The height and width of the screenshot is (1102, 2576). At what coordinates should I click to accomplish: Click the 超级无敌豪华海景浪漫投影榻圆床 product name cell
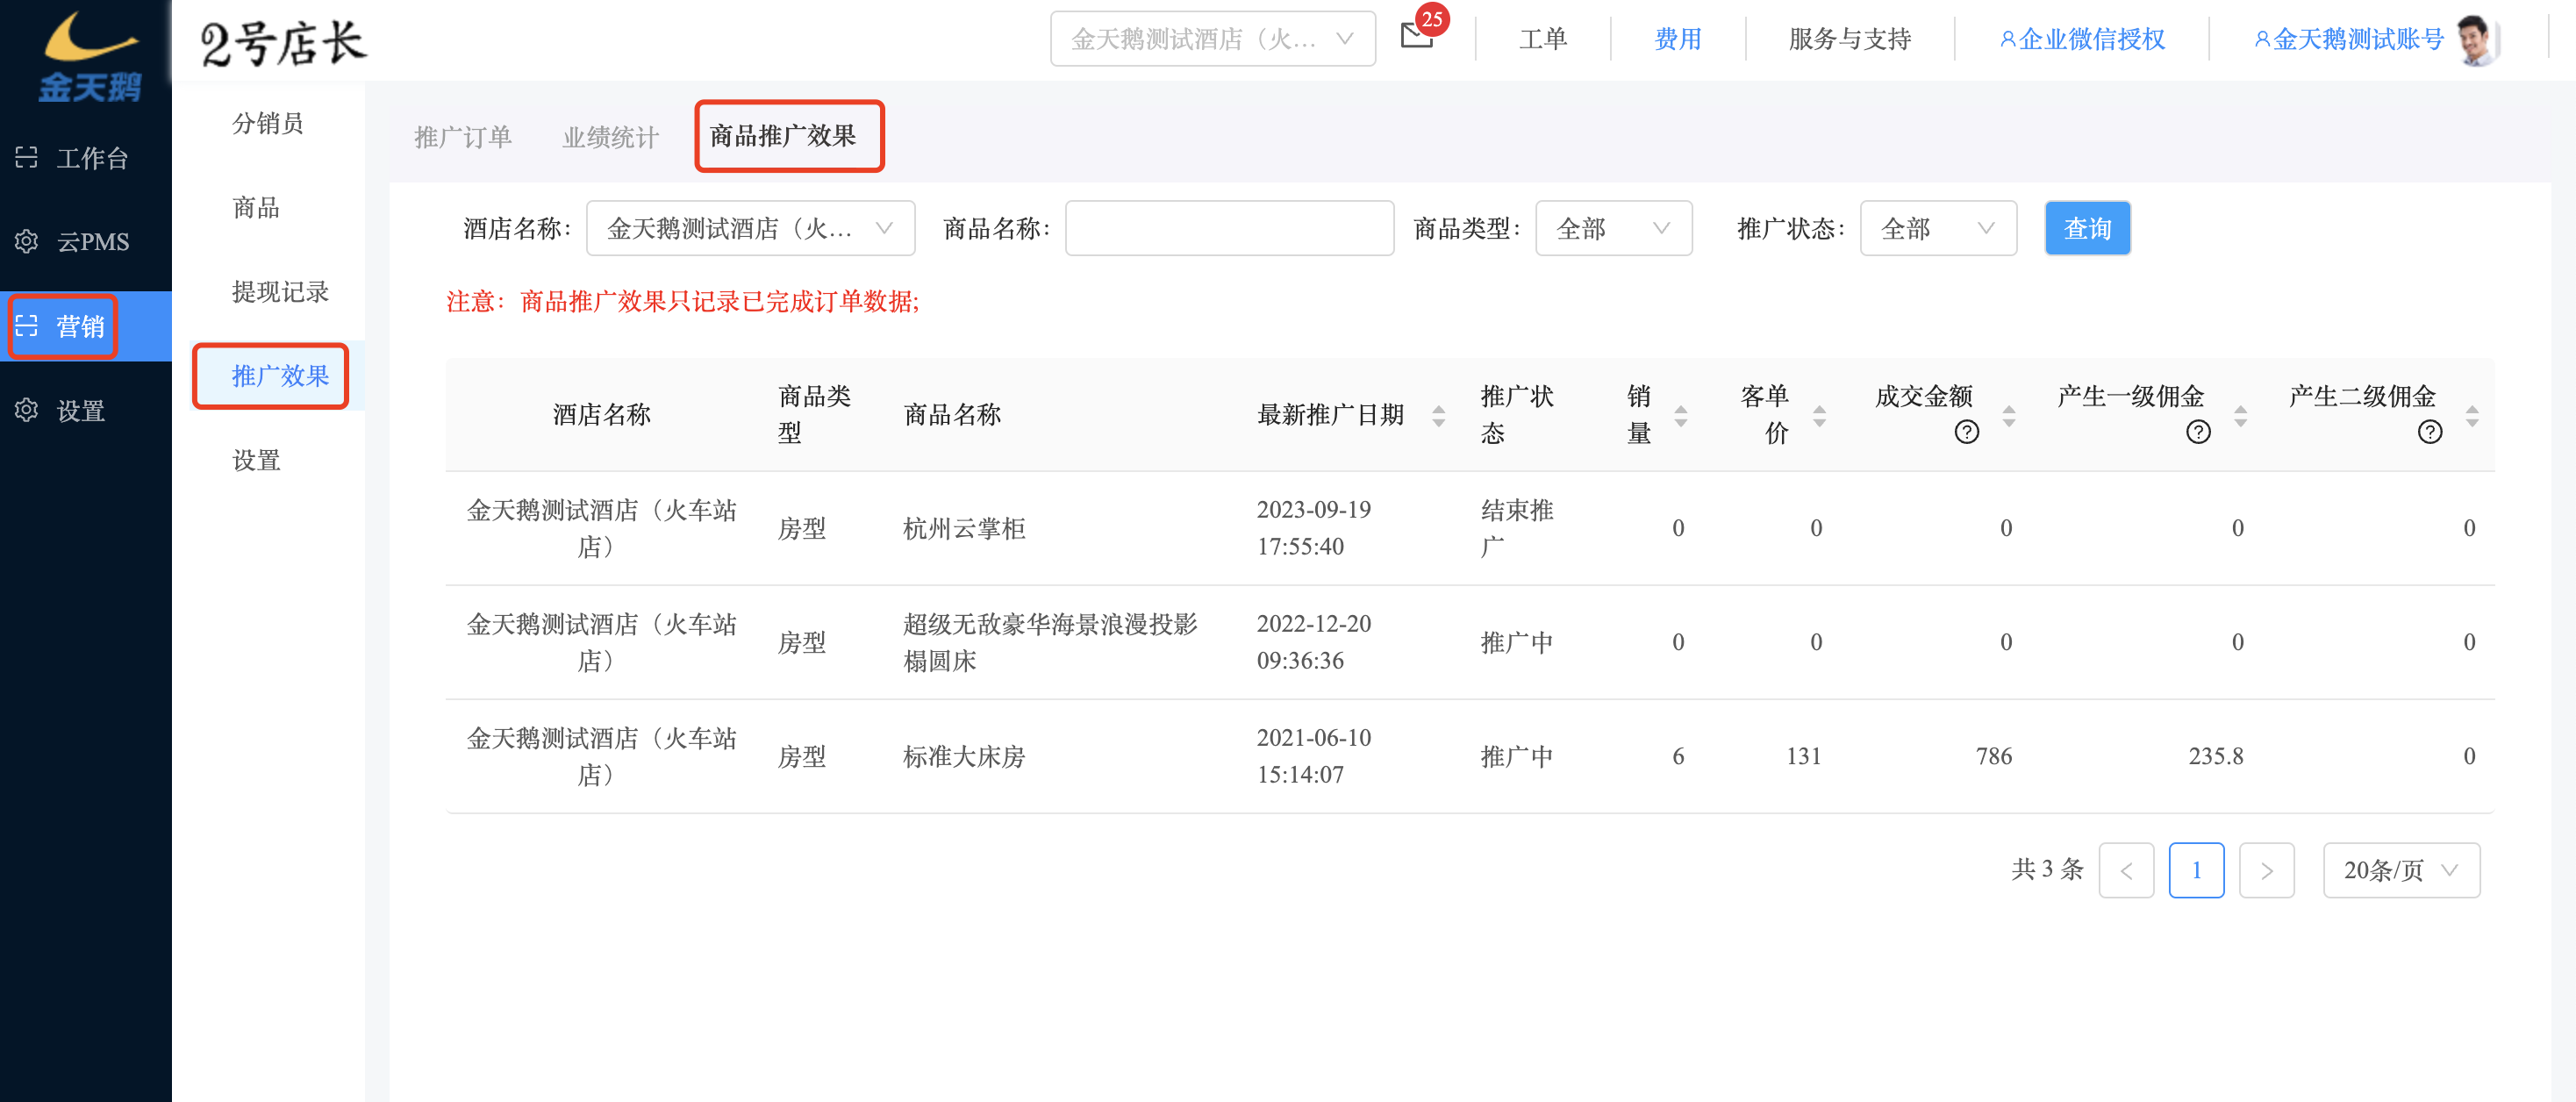tap(1050, 642)
